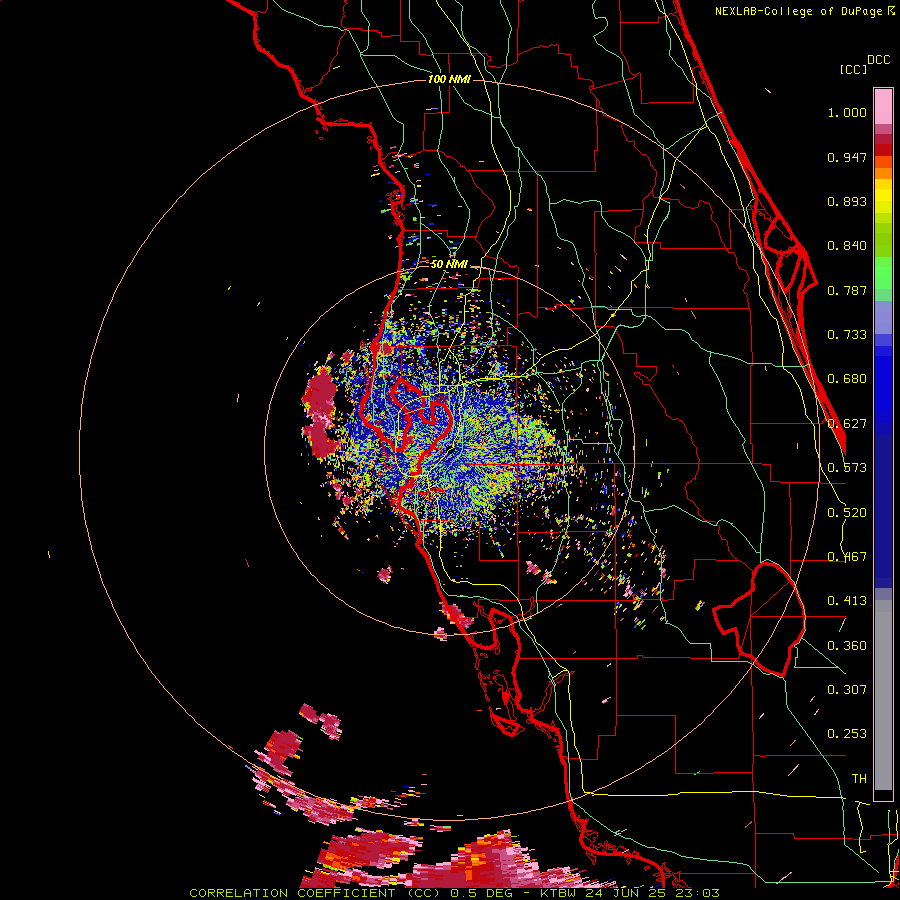900x900 pixels.
Task: Select the 0.947 color scale value
Action: click(847, 157)
